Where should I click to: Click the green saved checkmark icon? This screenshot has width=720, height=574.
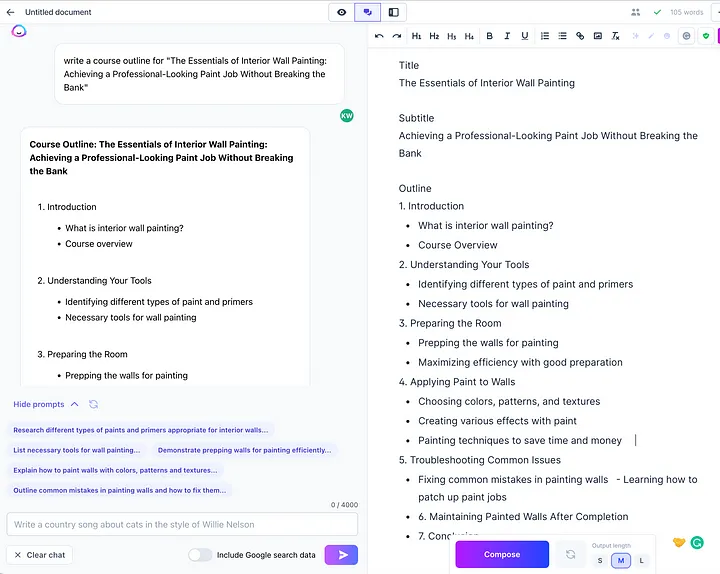(657, 12)
